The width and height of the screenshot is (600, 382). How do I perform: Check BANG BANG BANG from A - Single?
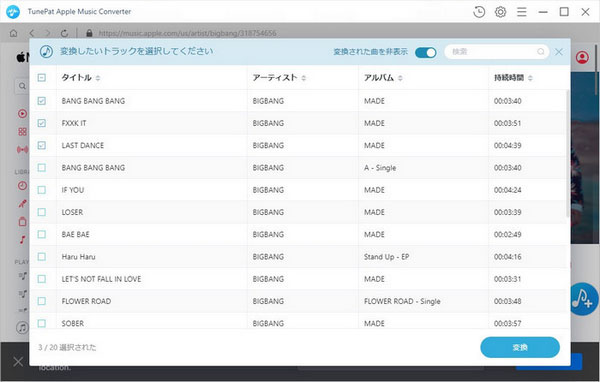click(x=42, y=168)
